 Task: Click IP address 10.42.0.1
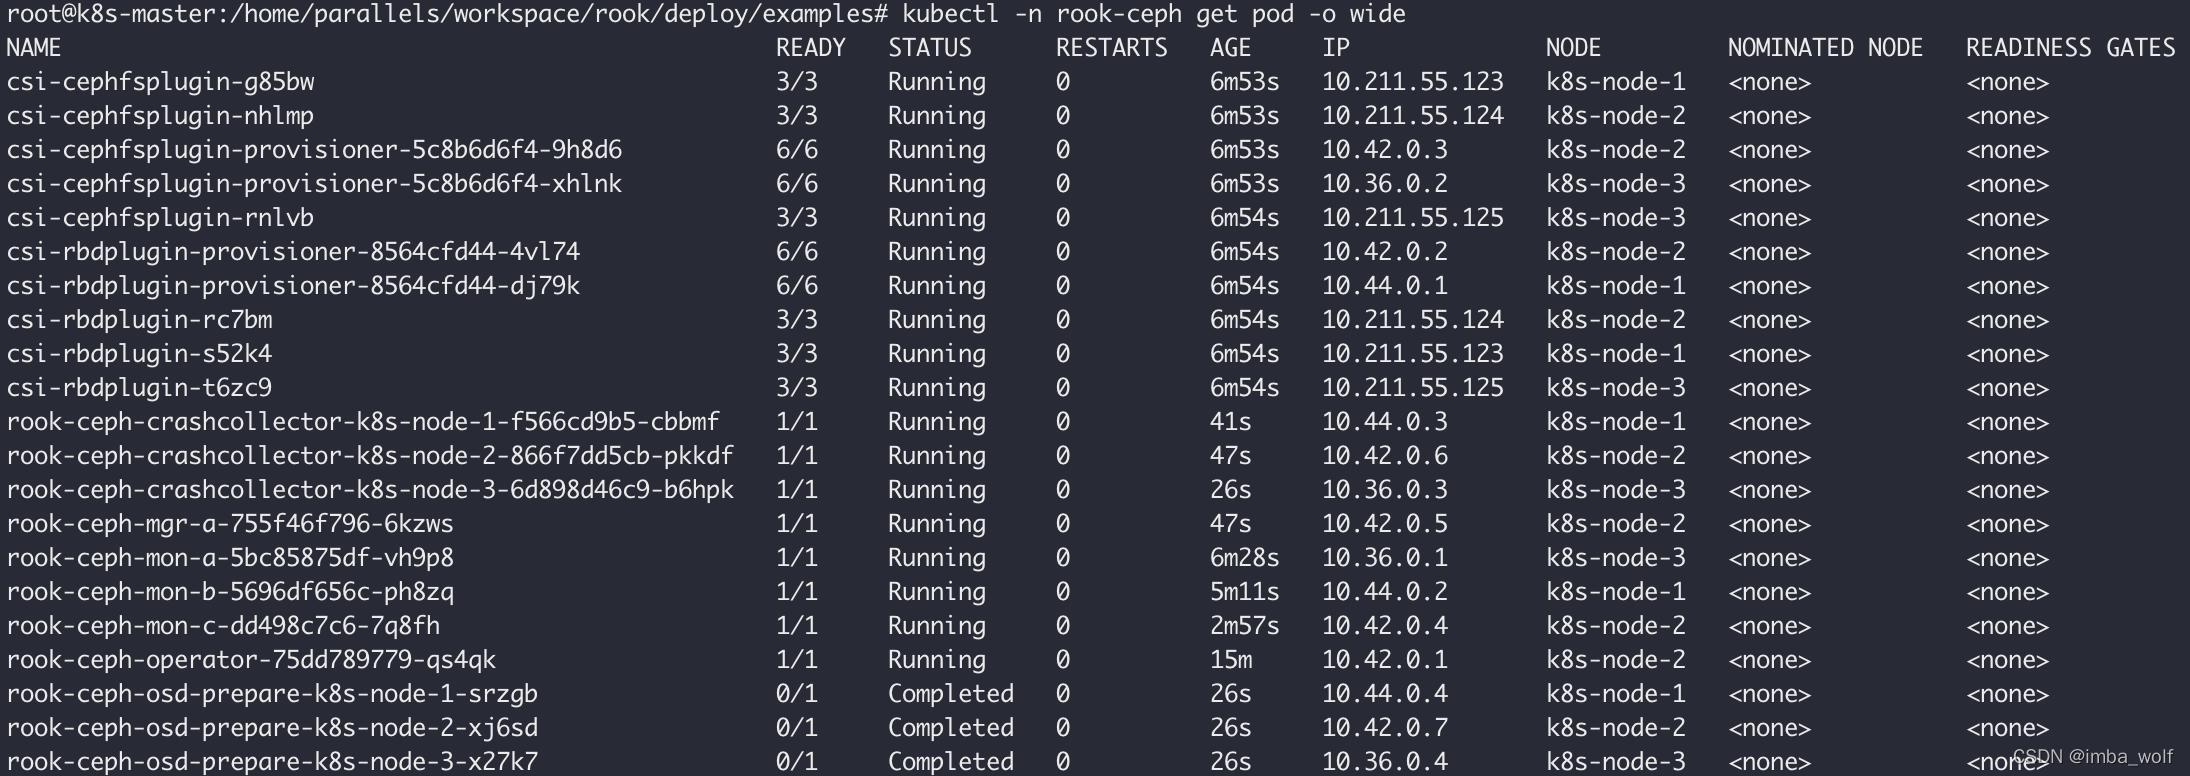[1385, 660]
